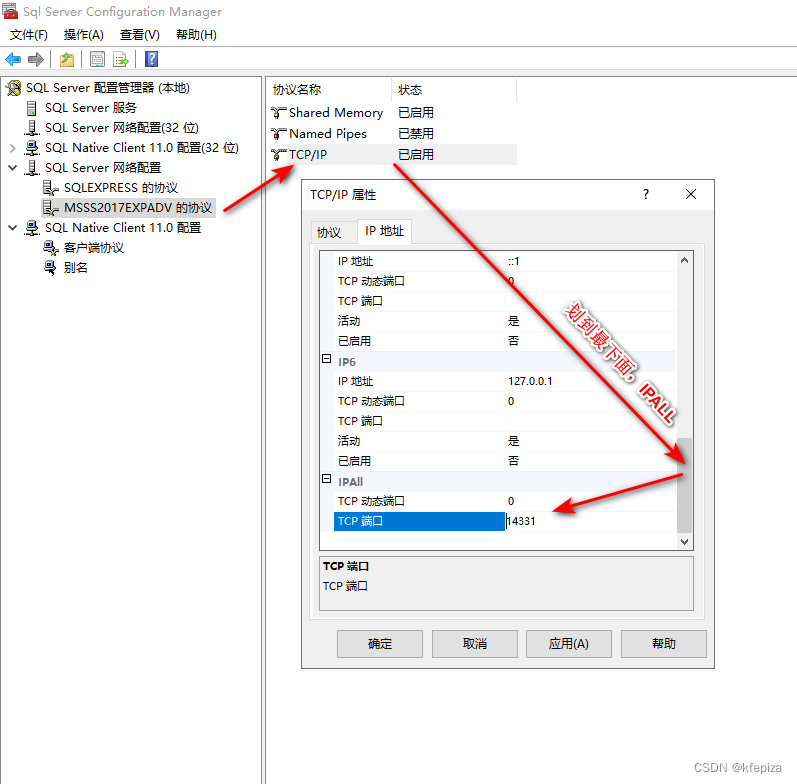Collapse the IP6 property group
Screen dimensions: 797x784
tap(327, 359)
